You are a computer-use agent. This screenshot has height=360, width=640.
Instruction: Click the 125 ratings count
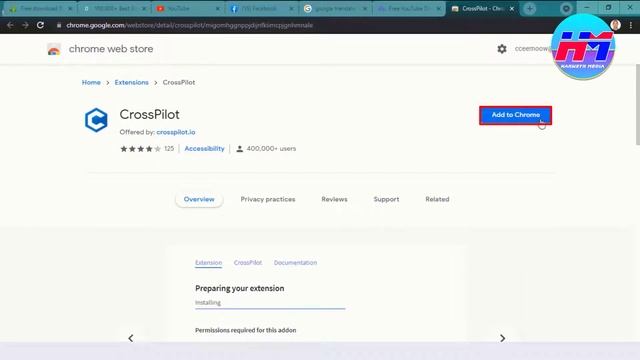[169, 149]
